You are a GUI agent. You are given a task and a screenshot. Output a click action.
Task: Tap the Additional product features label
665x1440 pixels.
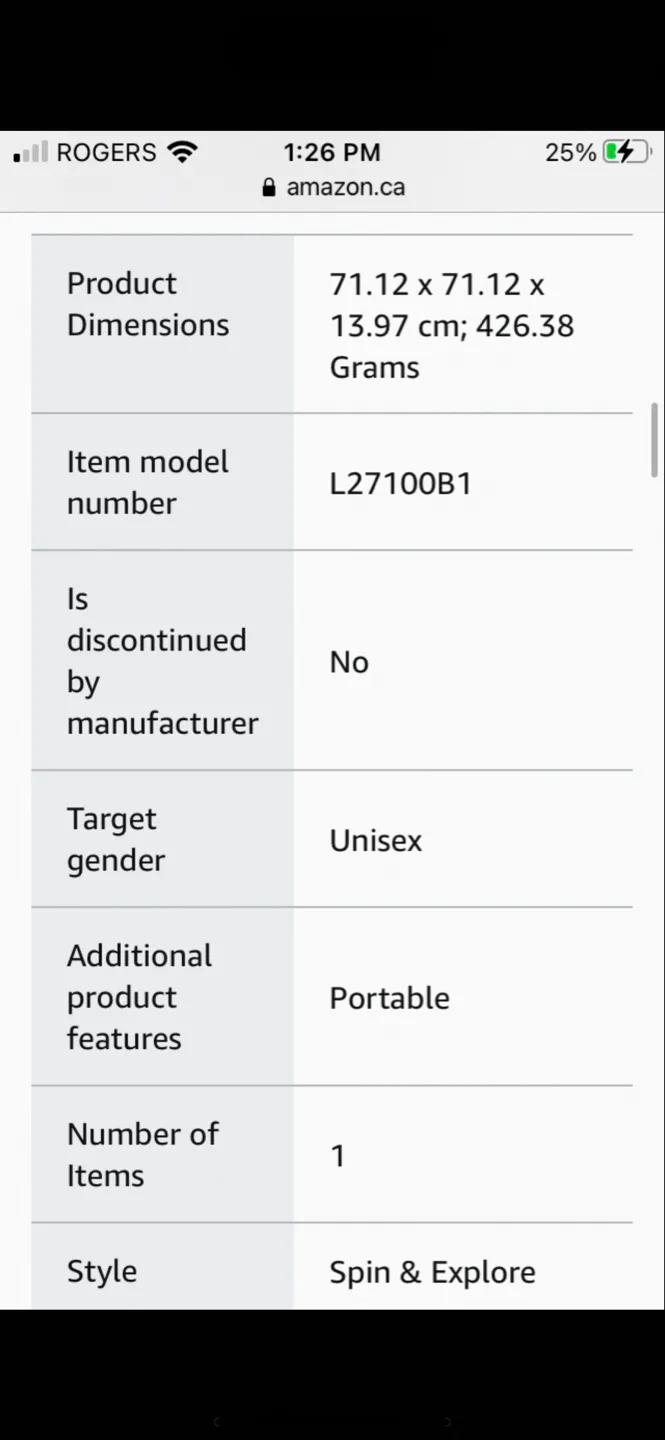click(x=139, y=997)
